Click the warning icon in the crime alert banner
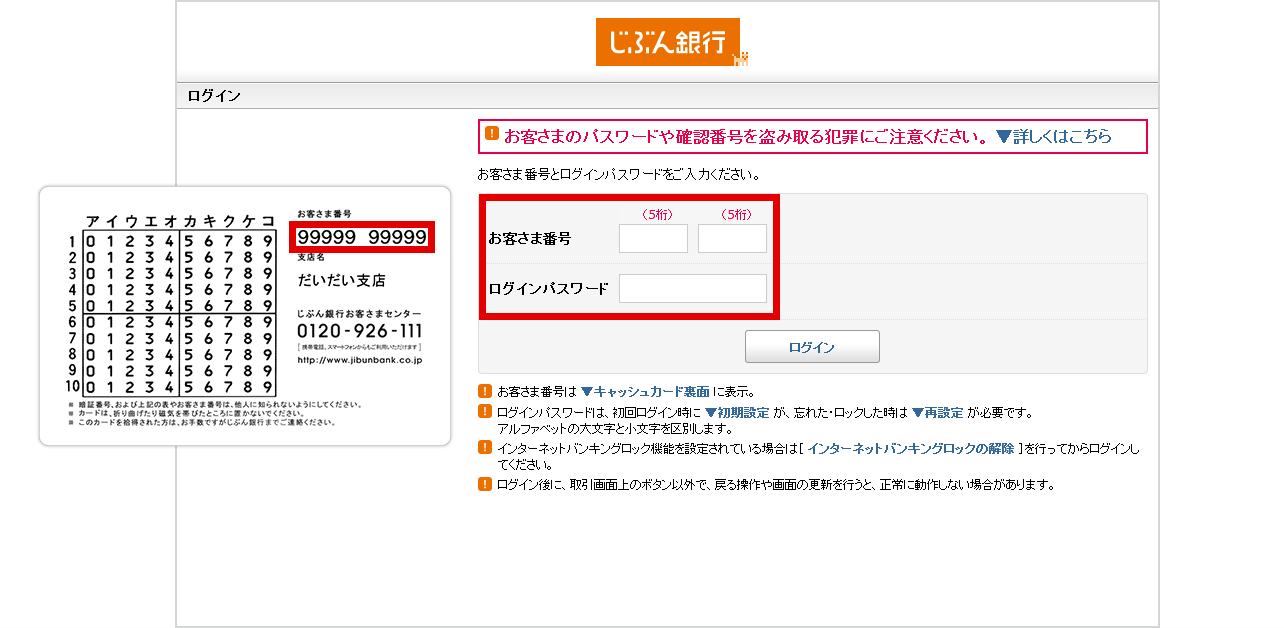The height and width of the screenshot is (628, 1284). pos(492,134)
